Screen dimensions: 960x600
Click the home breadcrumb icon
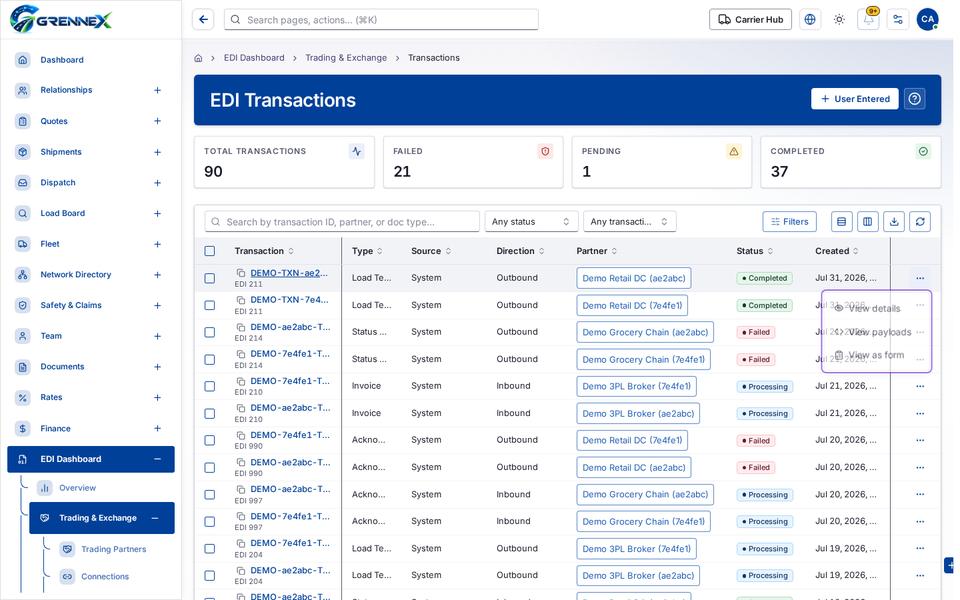(198, 58)
